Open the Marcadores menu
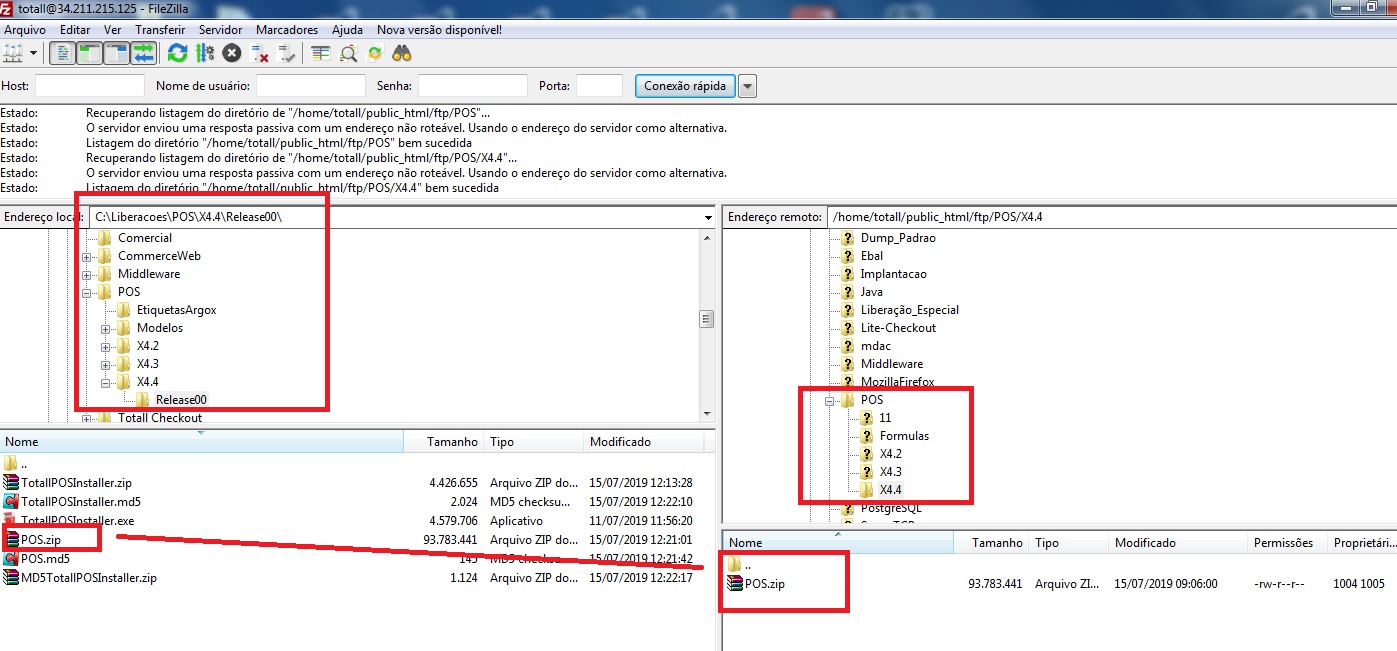The width and height of the screenshot is (1397, 651). tap(287, 30)
